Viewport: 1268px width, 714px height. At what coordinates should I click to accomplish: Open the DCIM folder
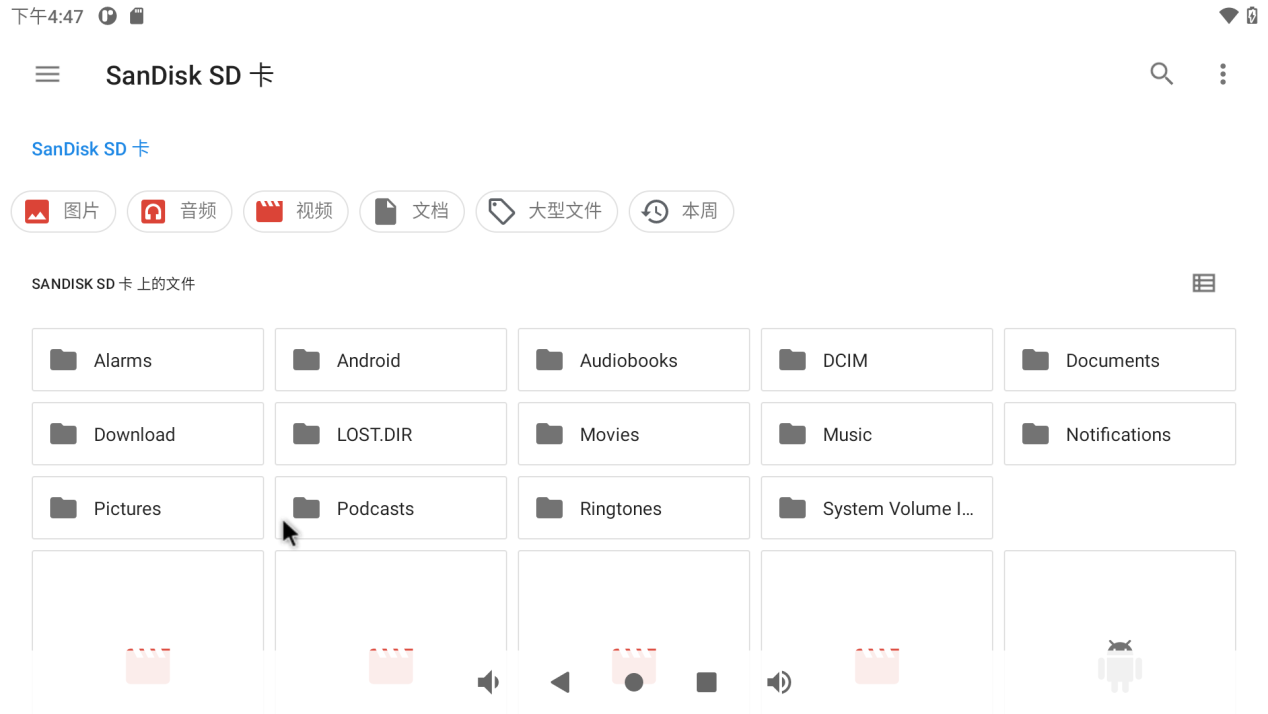pyautogui.click(x=876, y=360)
